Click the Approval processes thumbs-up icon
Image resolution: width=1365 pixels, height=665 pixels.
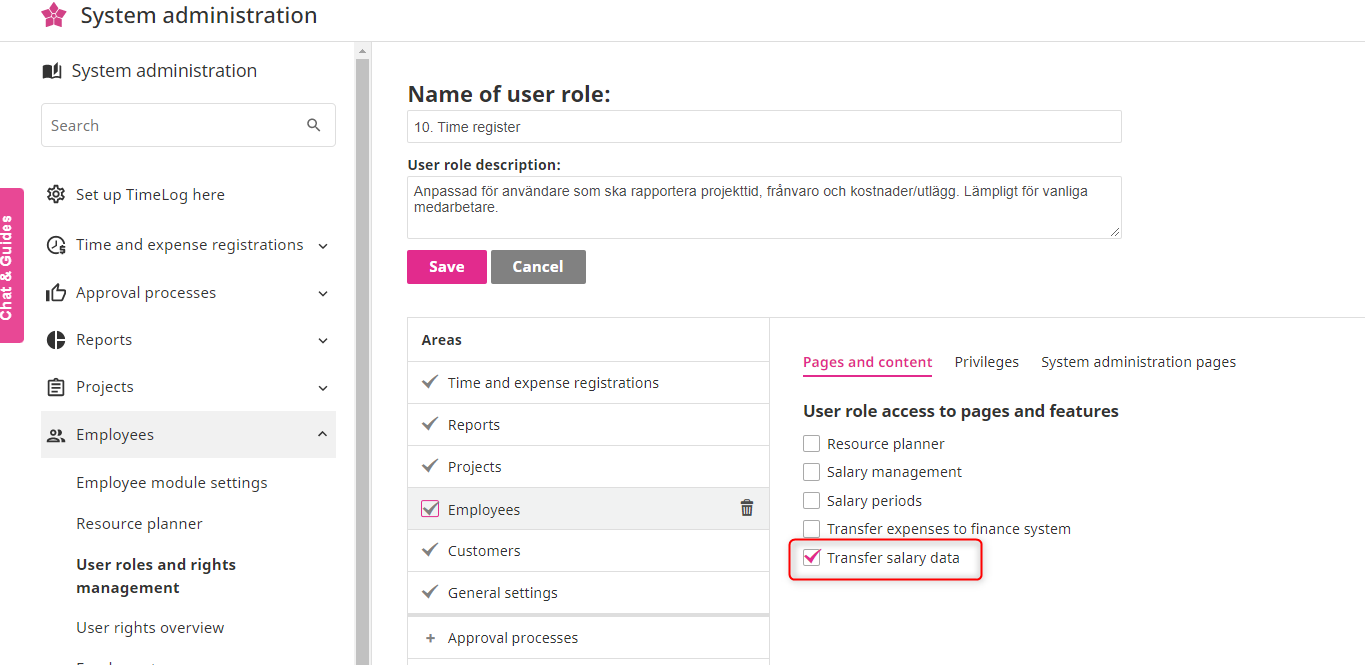[x=56, y=293]
